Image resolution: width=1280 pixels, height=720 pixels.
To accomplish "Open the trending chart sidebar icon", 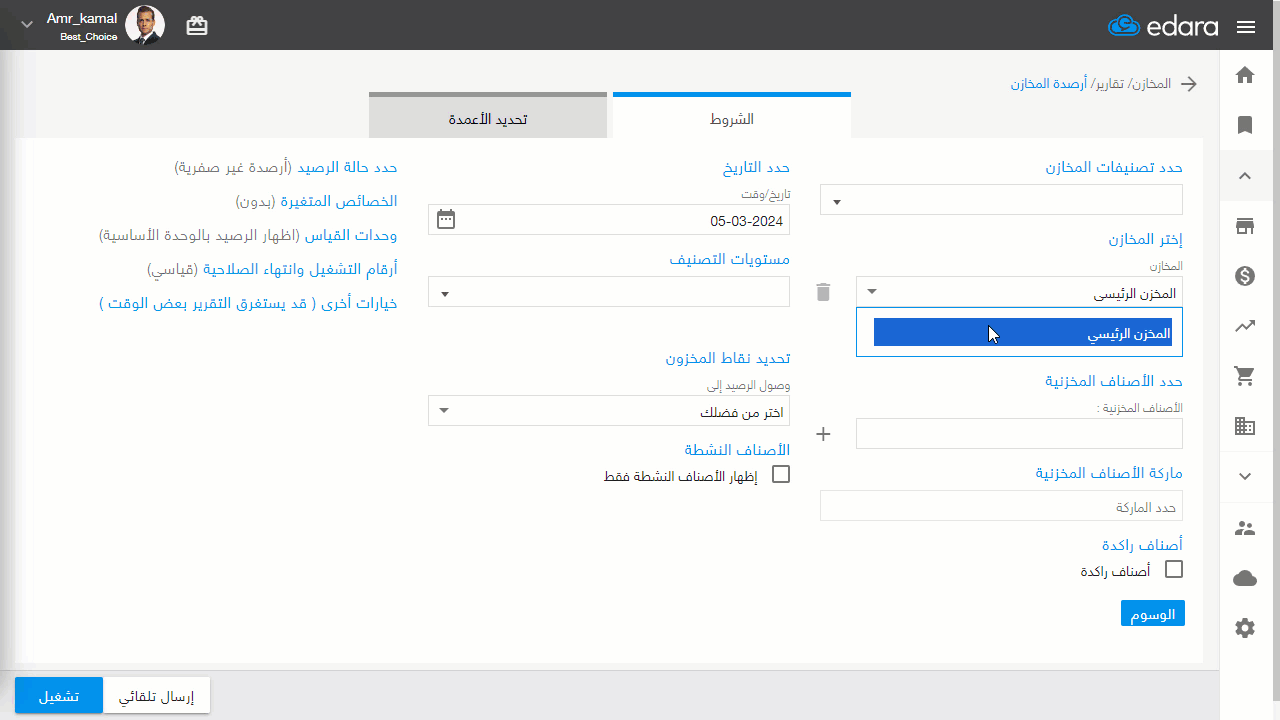I will (1245, 326).
